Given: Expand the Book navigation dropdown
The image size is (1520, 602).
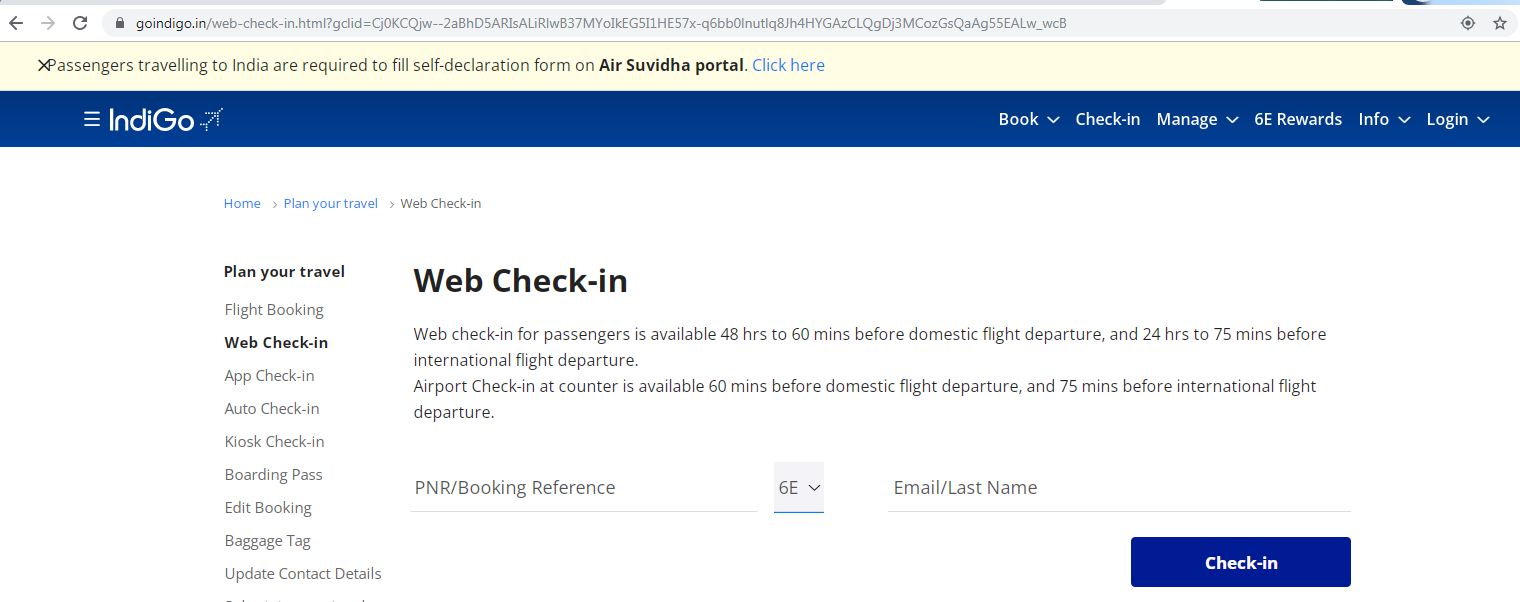Looking at the screenshot, I should [x=1029, y=119].
